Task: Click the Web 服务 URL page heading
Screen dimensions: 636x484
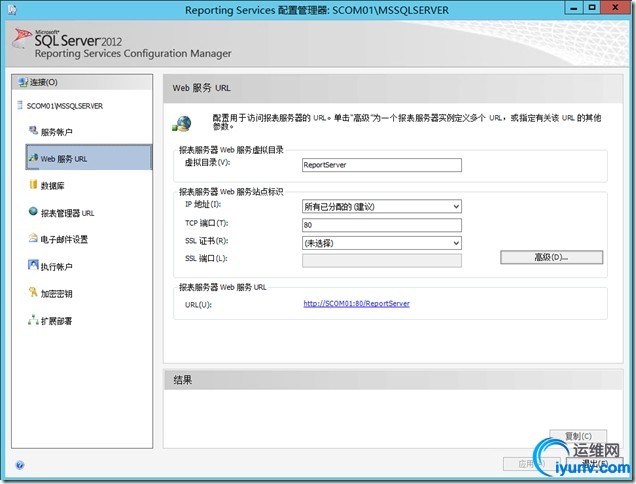Action: [202, 88]
